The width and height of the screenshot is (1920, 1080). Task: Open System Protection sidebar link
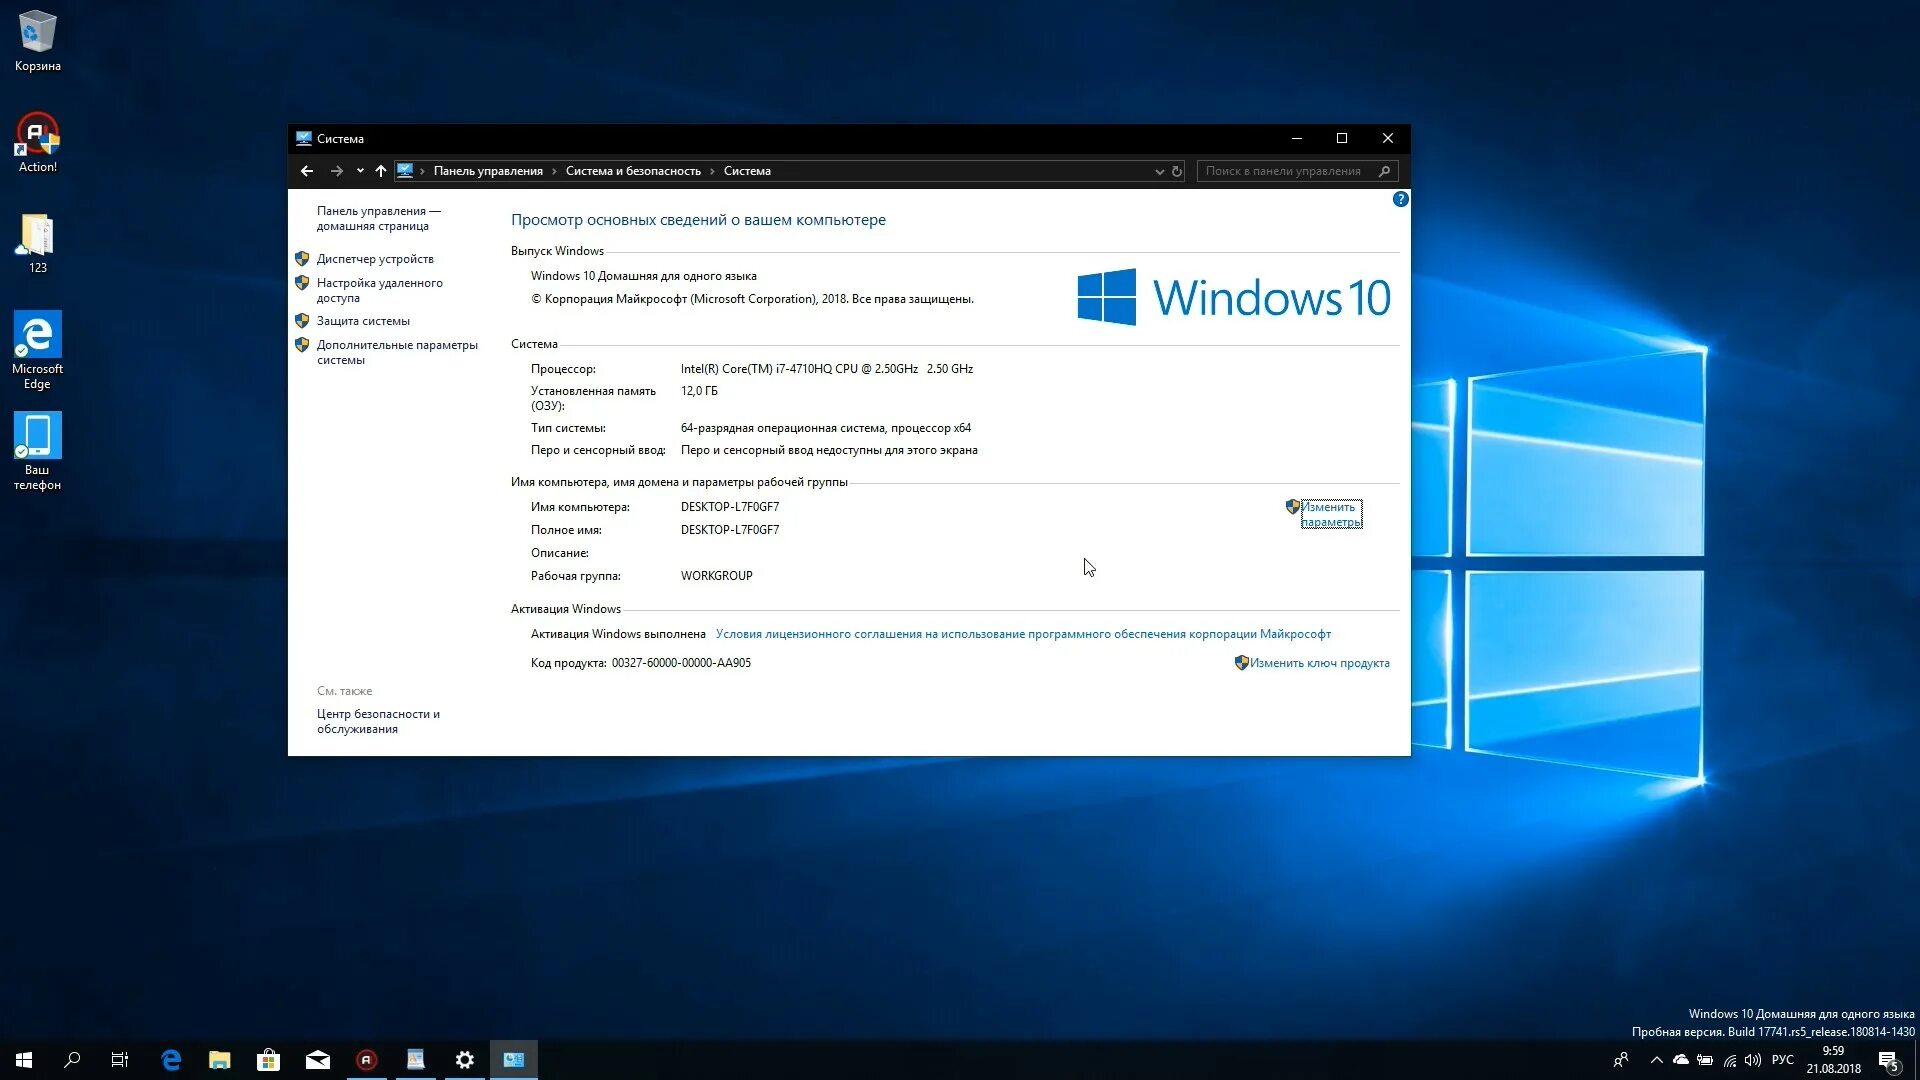point(363,321)
